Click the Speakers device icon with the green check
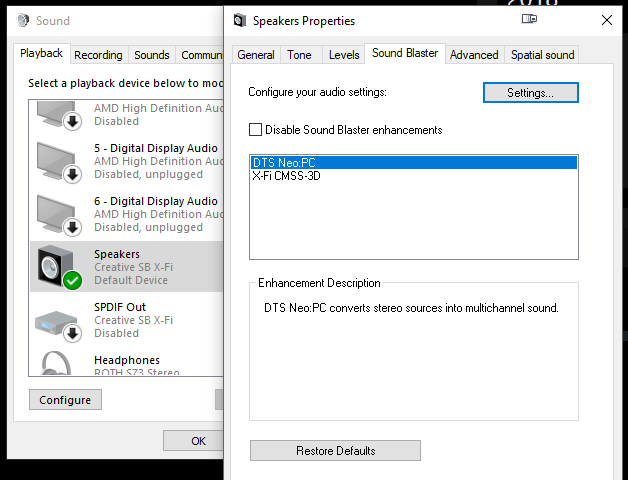The height and width of the screenshot is (480, 628). pos(59,267)
